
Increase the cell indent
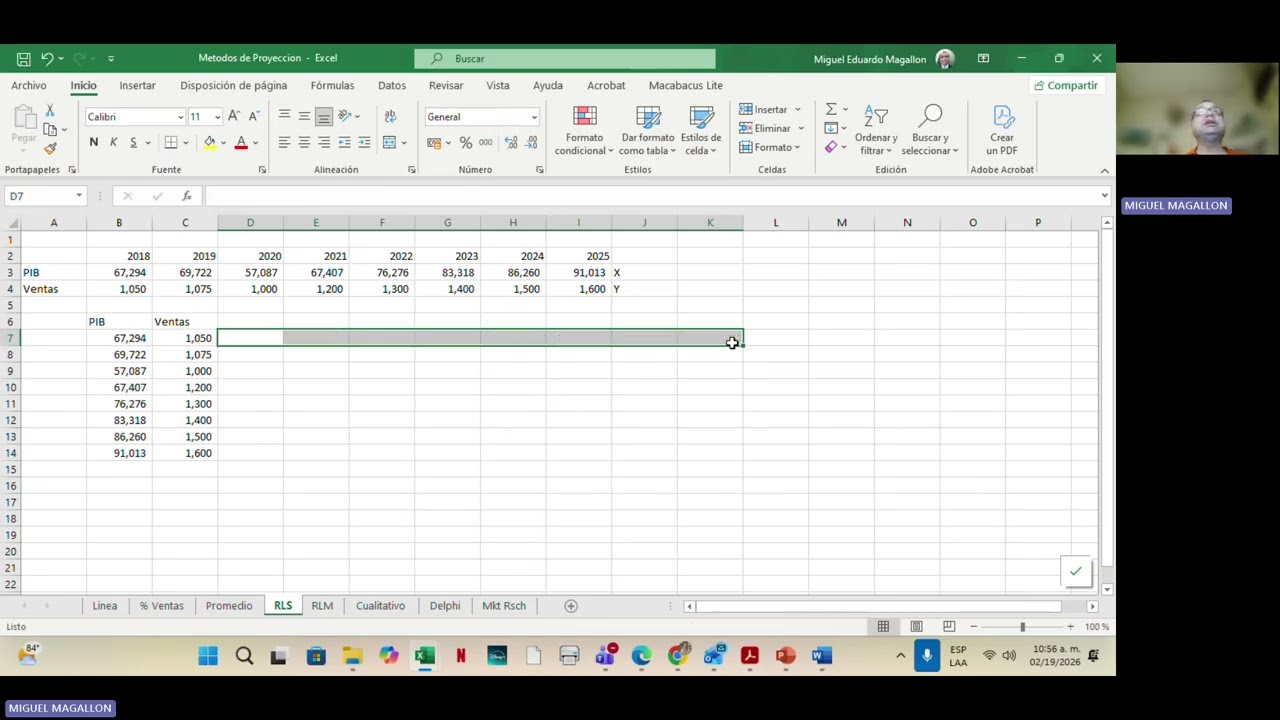click(363, 143)
